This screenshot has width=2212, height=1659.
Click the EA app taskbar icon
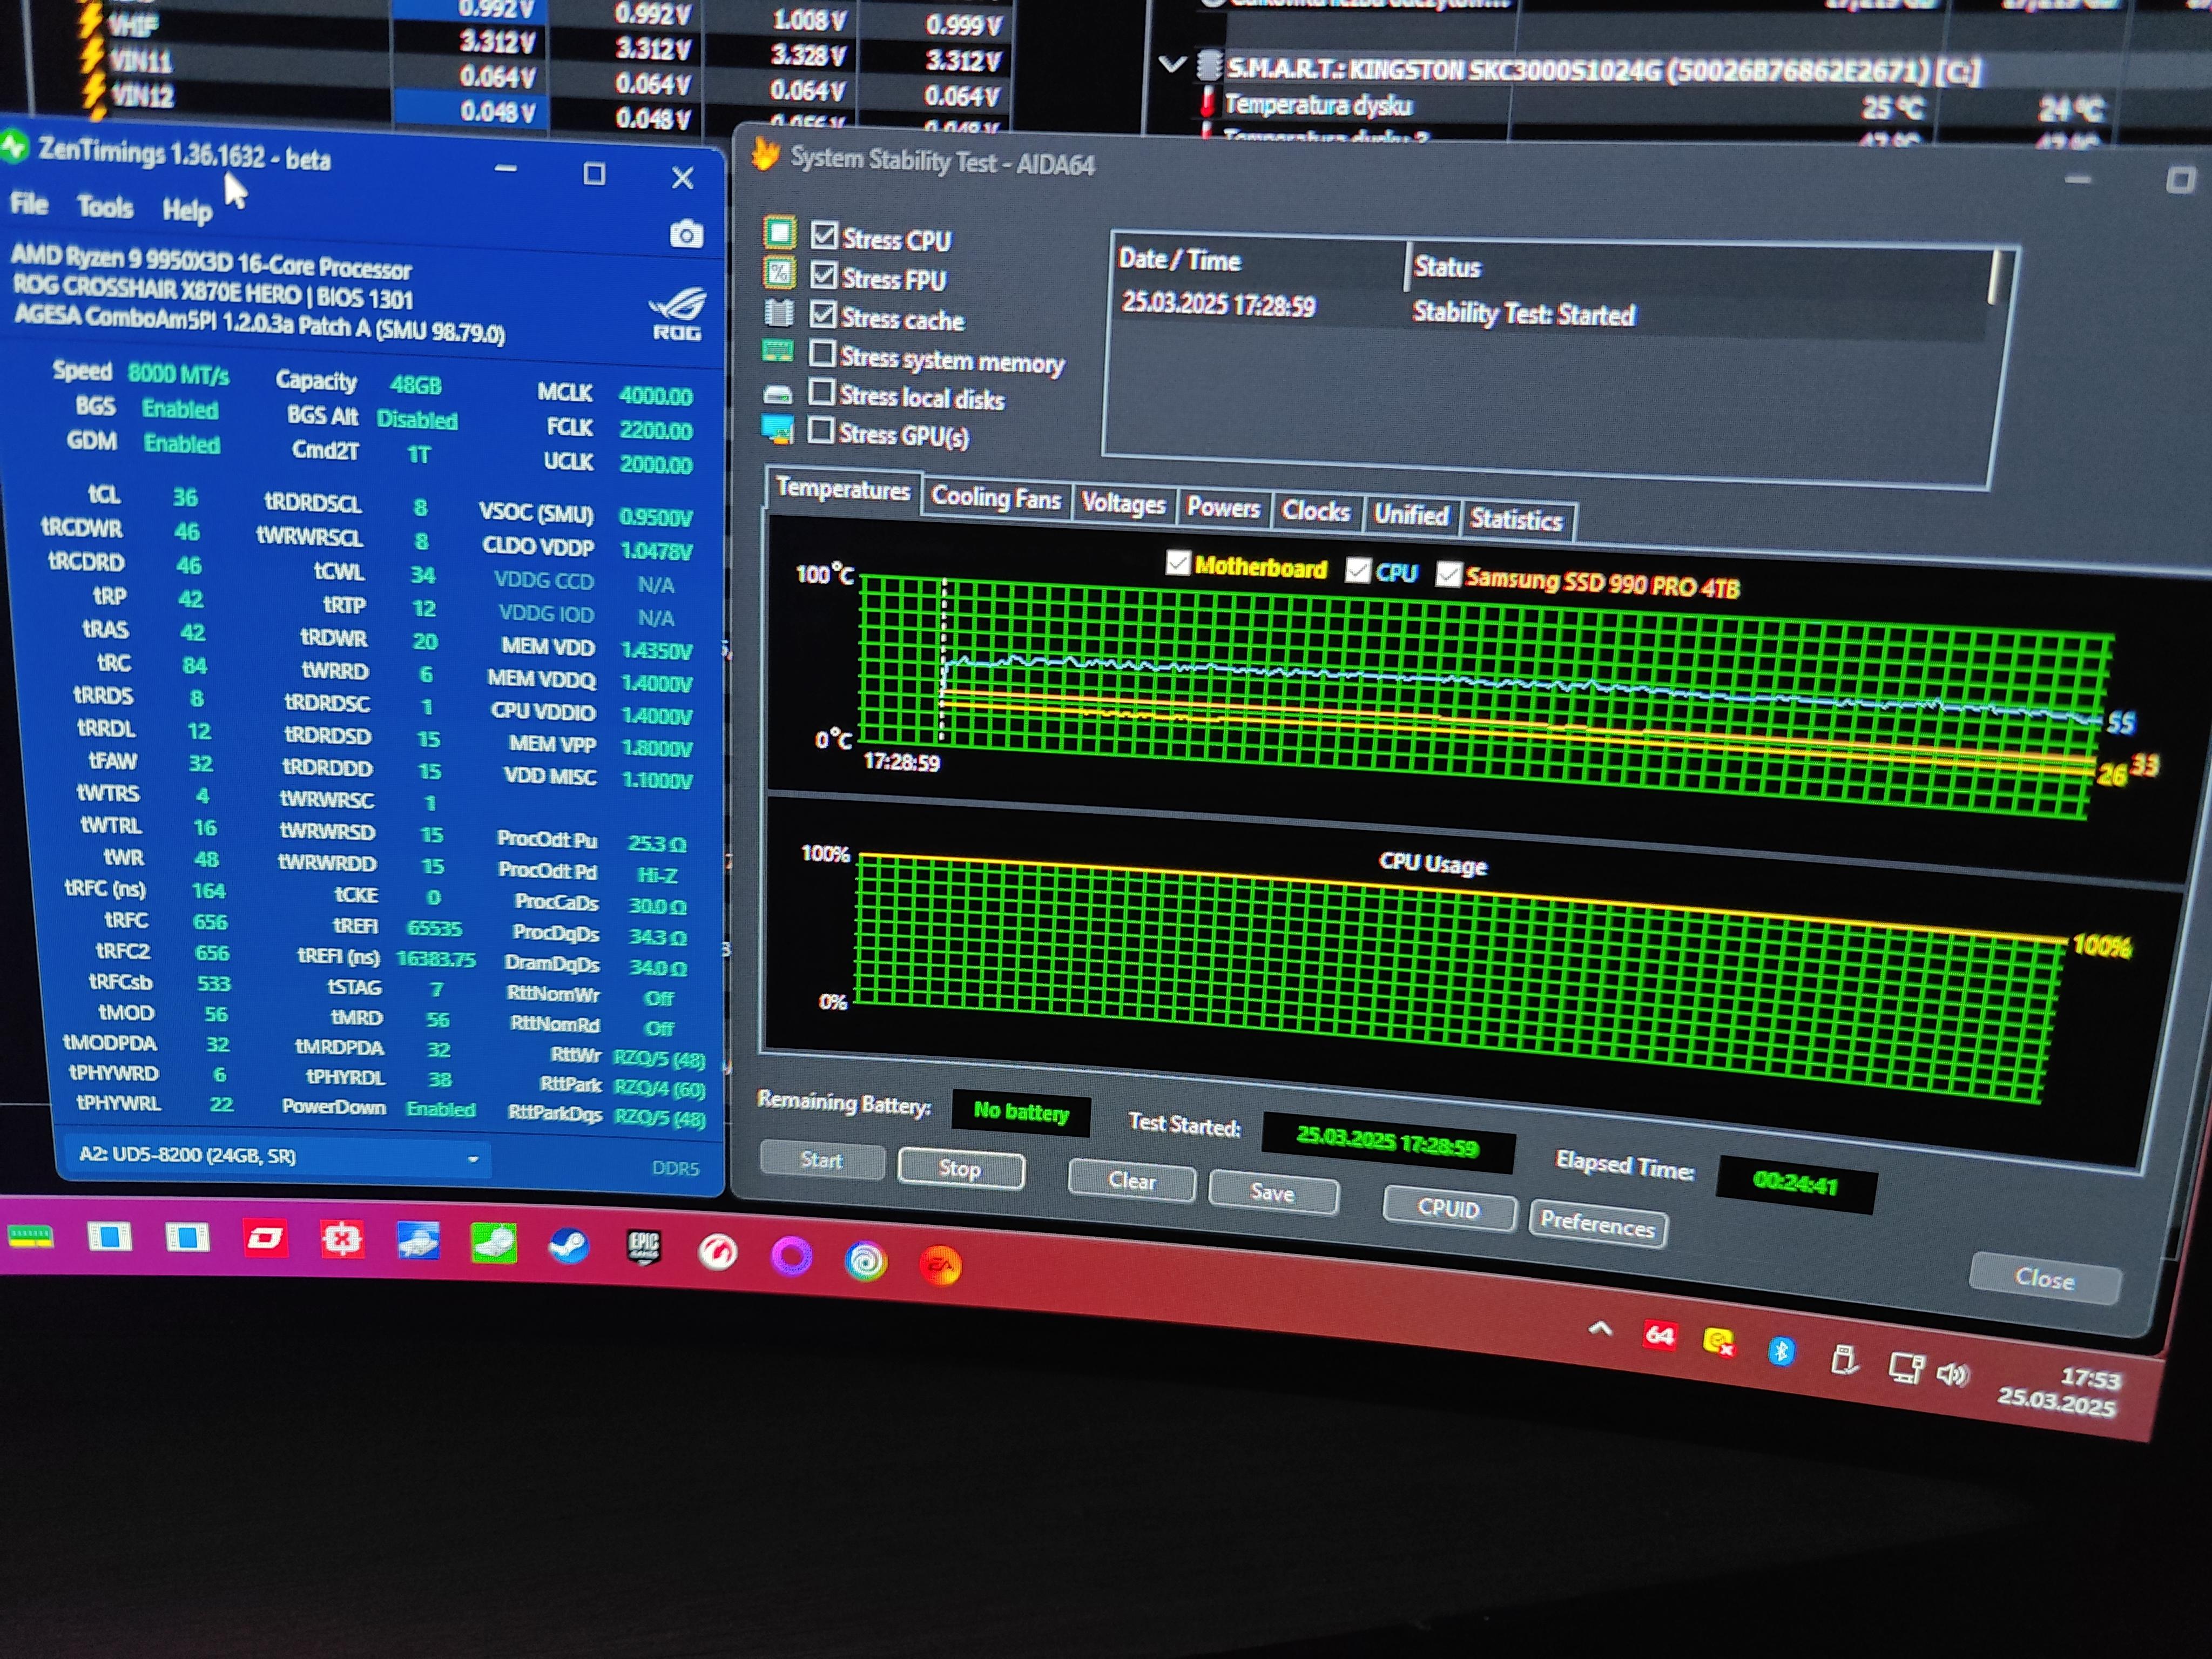(940, 1265)
